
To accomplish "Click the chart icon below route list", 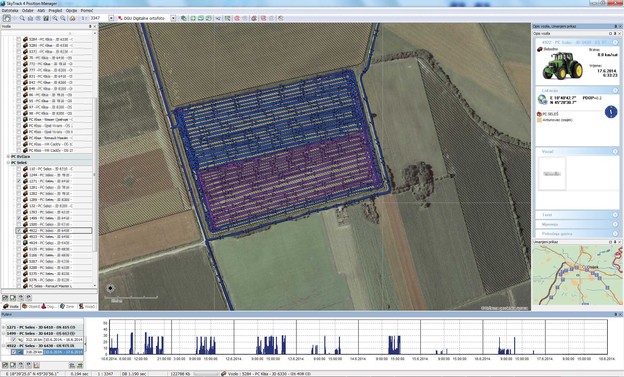I will [x=36, y=365].
